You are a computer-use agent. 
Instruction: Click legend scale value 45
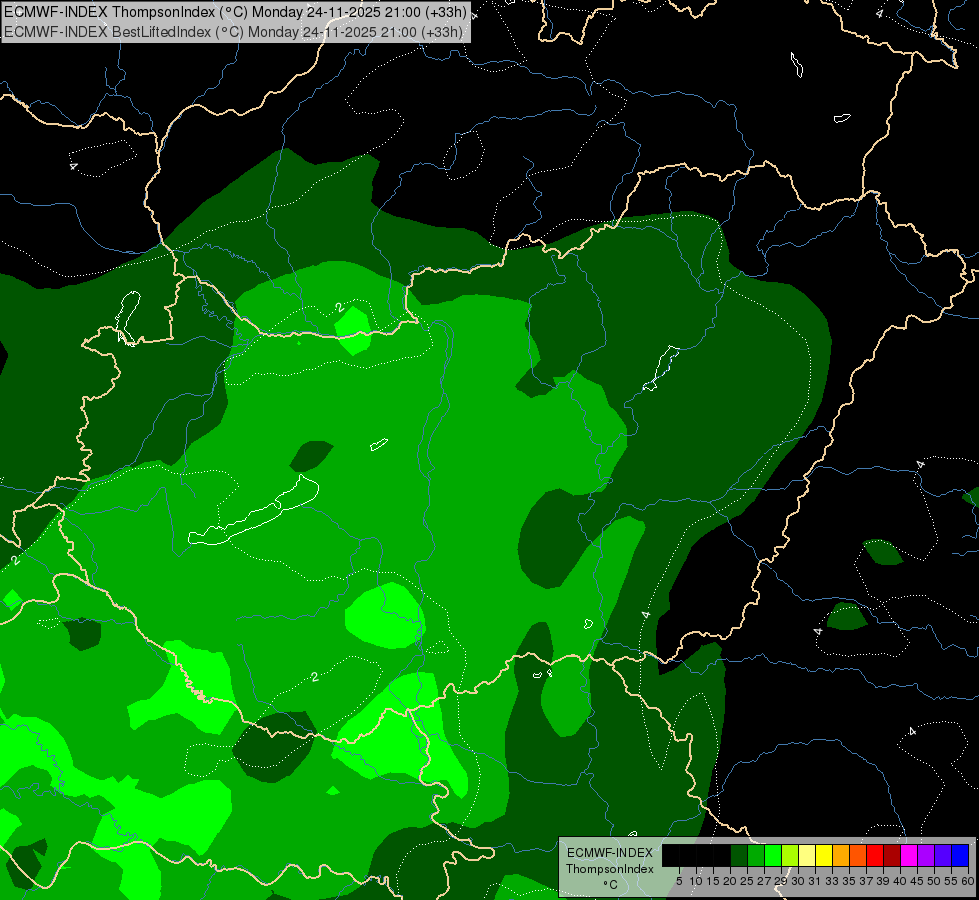917,881
